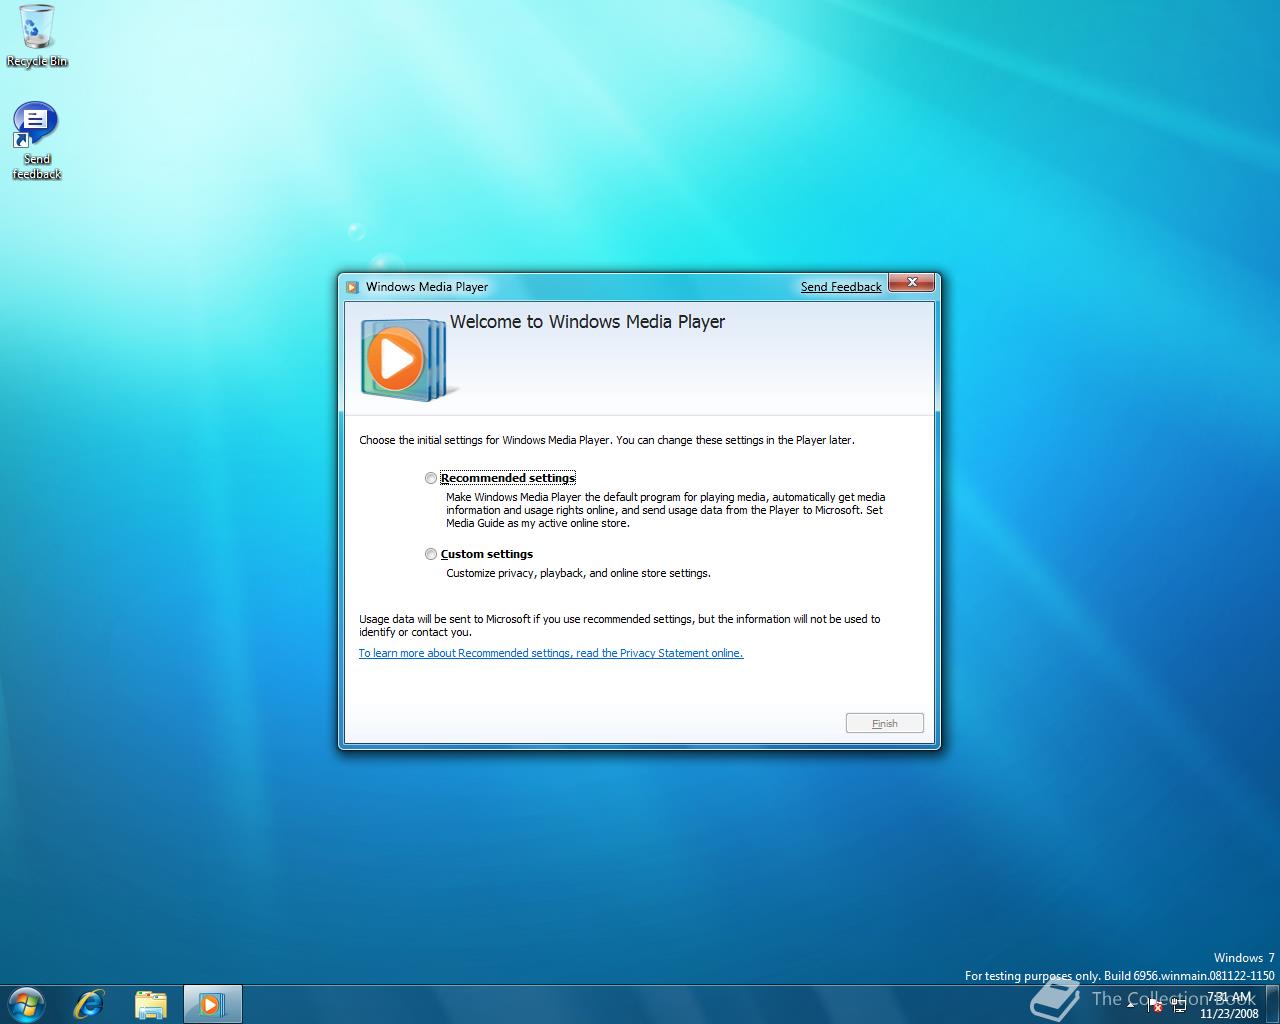Image resolution: width=1280 pixels, height=1024 pixels.
Task: Click the Show desktop button on the taskbar
Action: (1272, 1004)
